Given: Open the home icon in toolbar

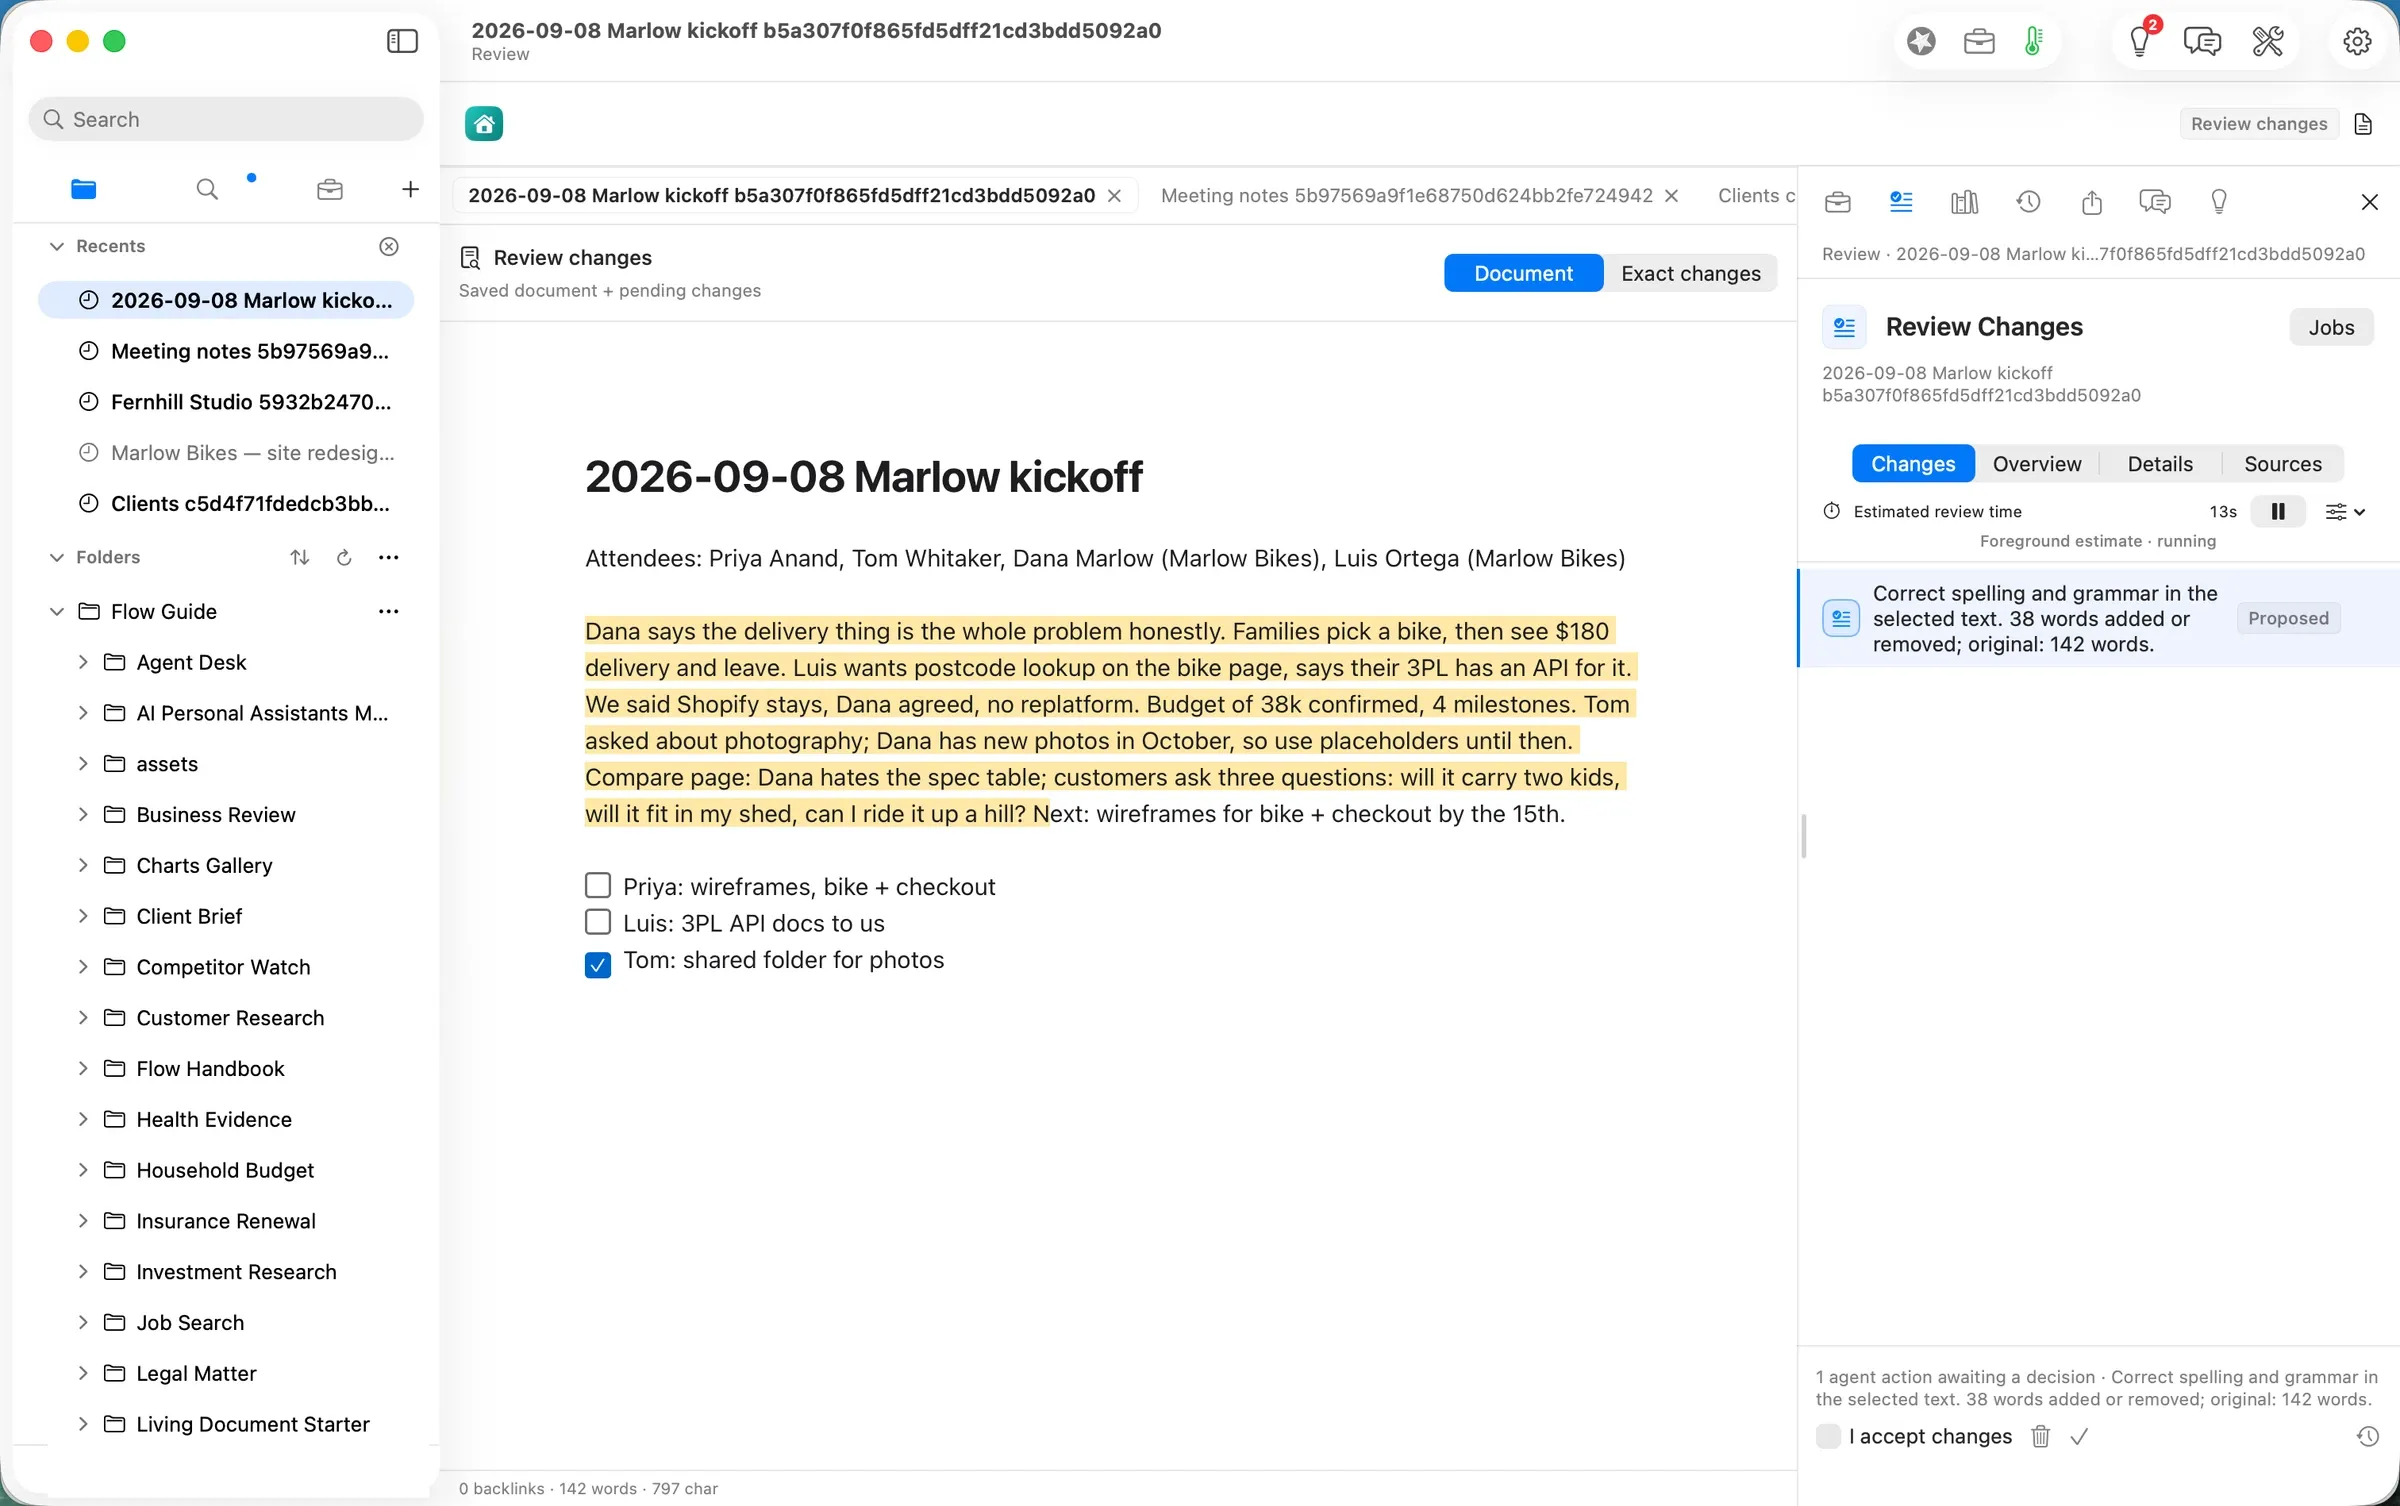Looking at the screenshot, I should pyautogui.click(x=484, y=124).
